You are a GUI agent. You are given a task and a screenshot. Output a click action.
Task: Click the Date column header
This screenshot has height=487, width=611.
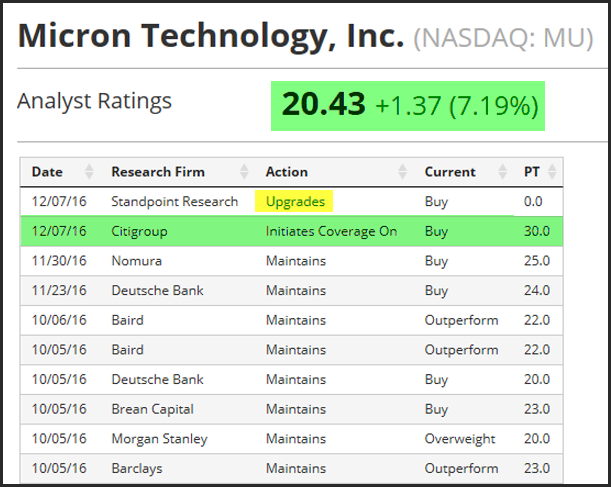point(47,172)
